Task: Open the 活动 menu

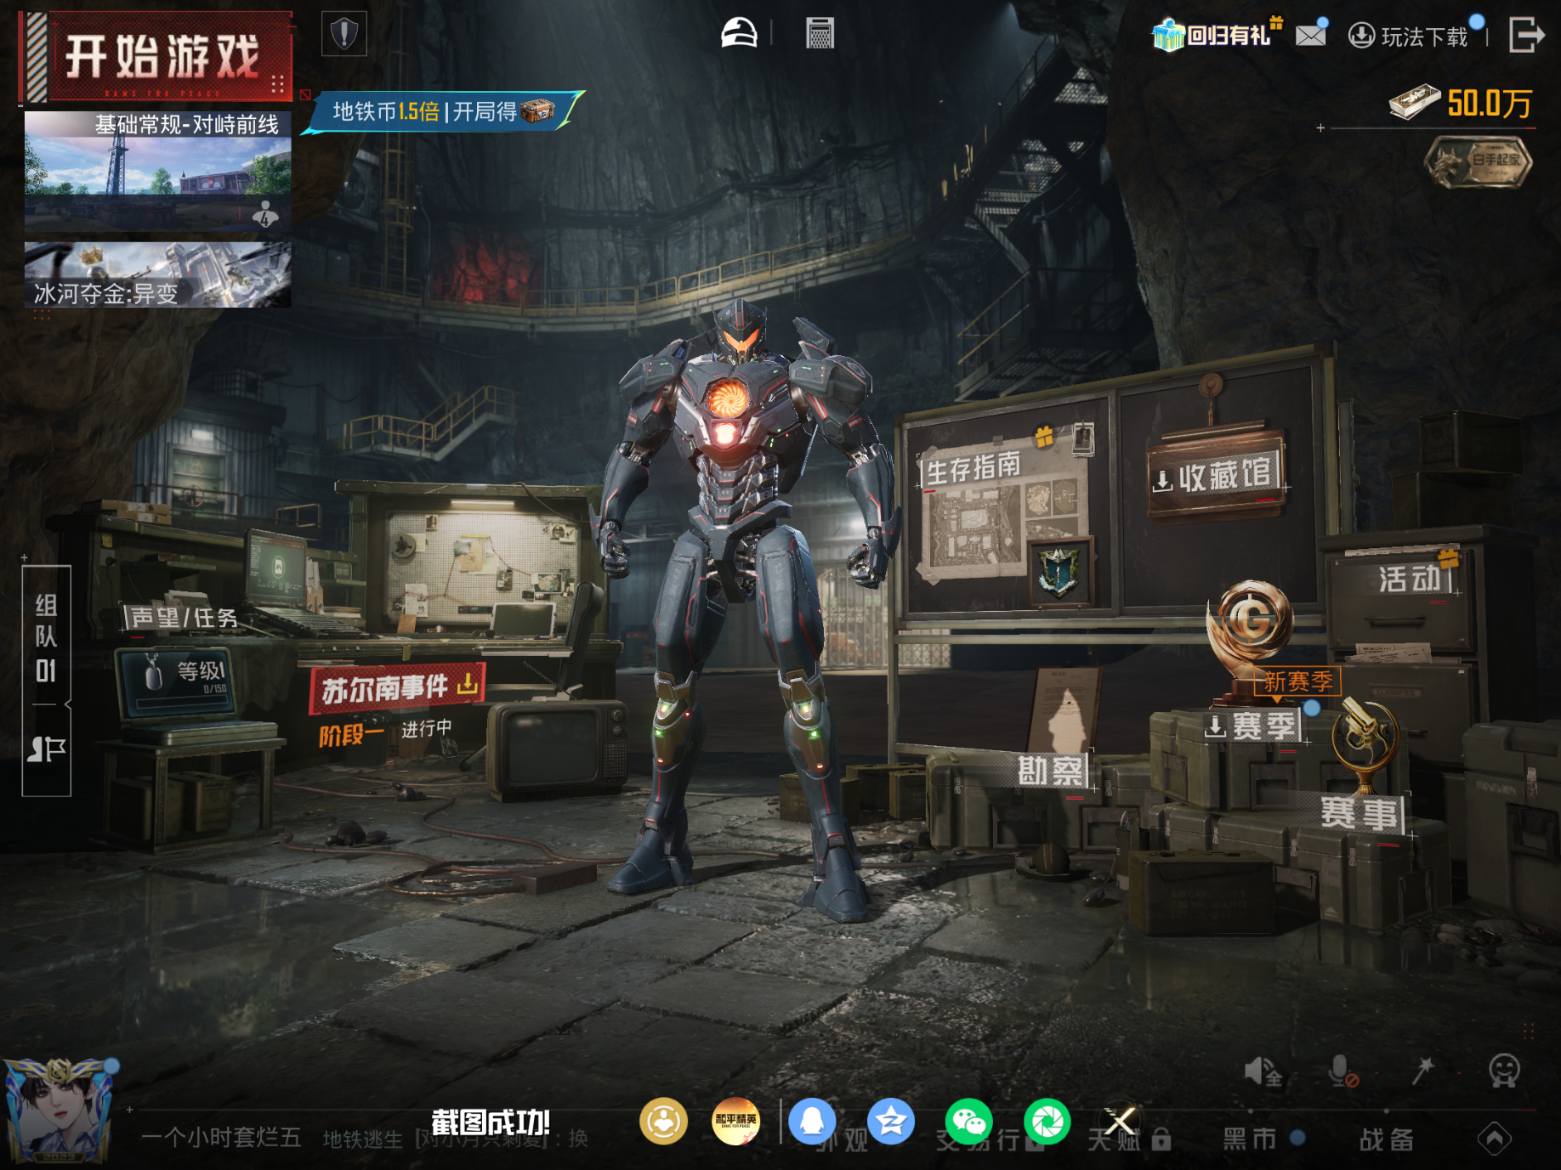Action: (x=1410, y=578)
